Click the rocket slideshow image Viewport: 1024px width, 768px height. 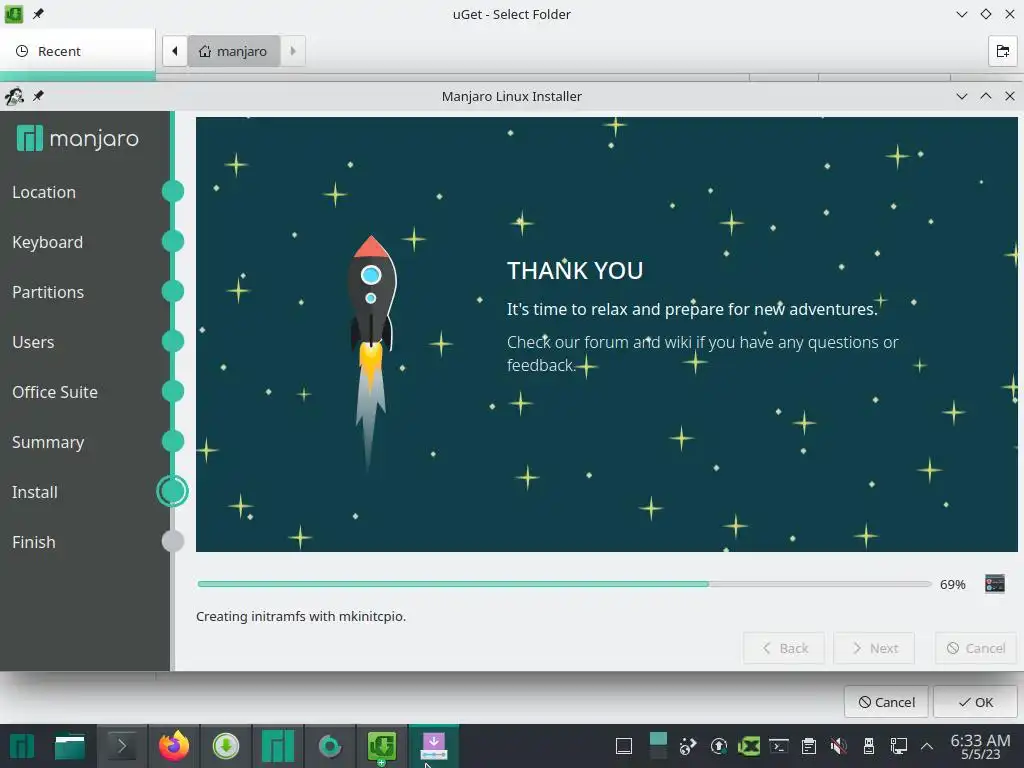coord(371,353)
